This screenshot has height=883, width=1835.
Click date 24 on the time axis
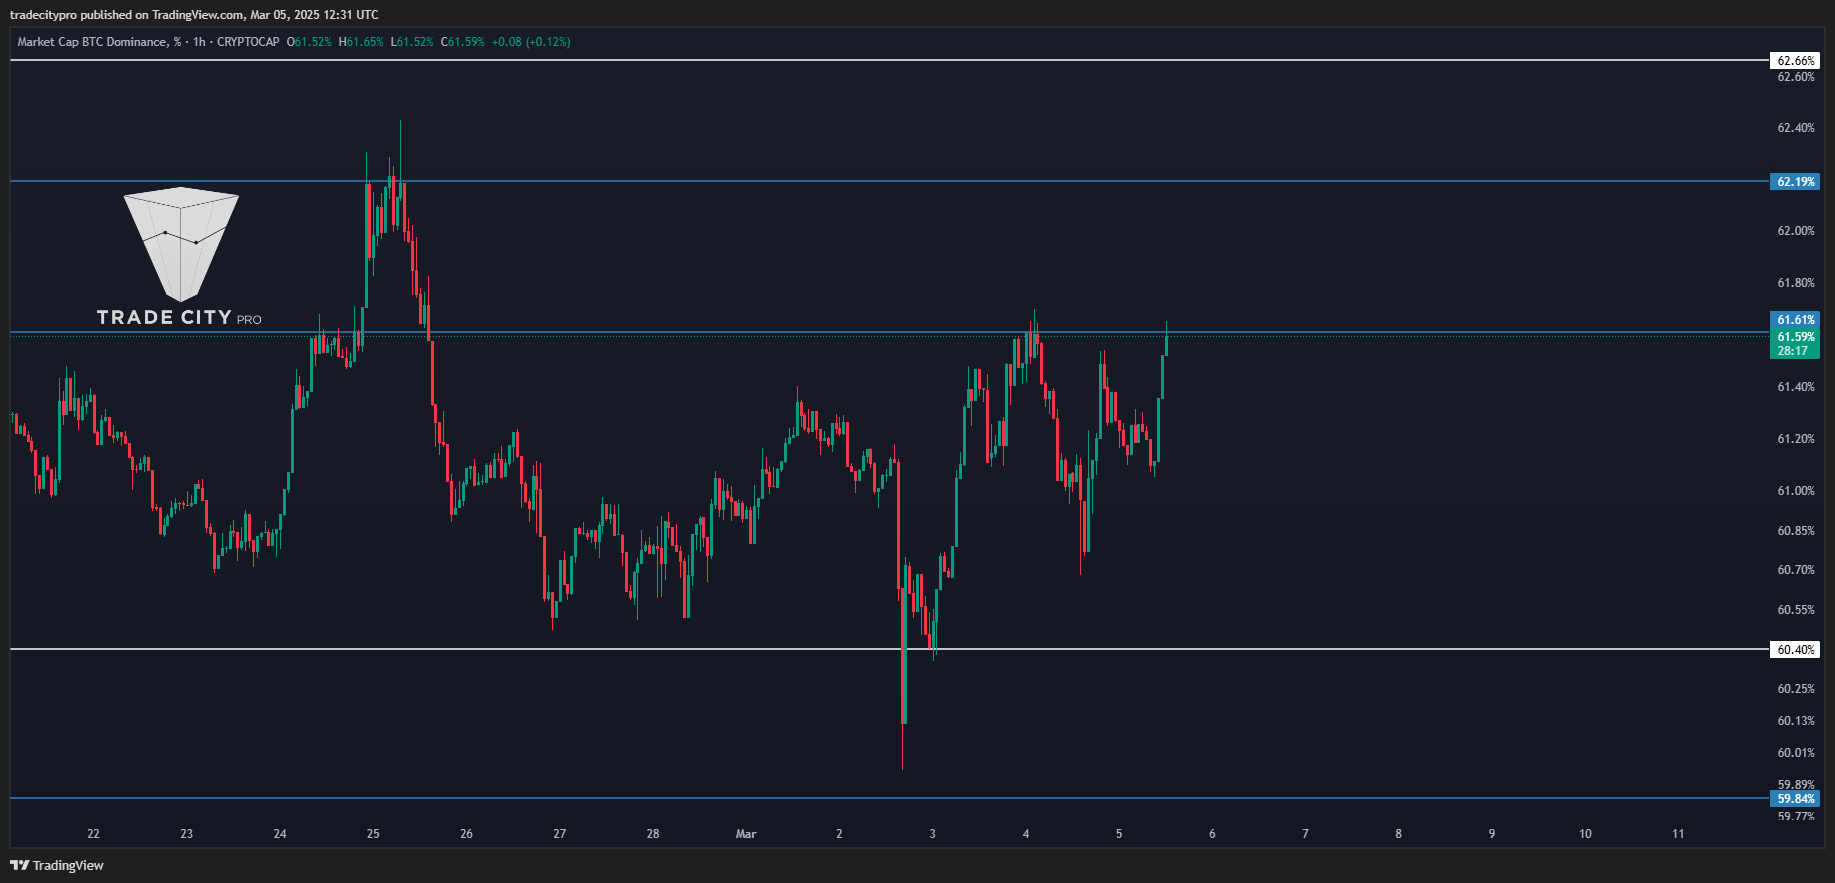click(280, 834)
